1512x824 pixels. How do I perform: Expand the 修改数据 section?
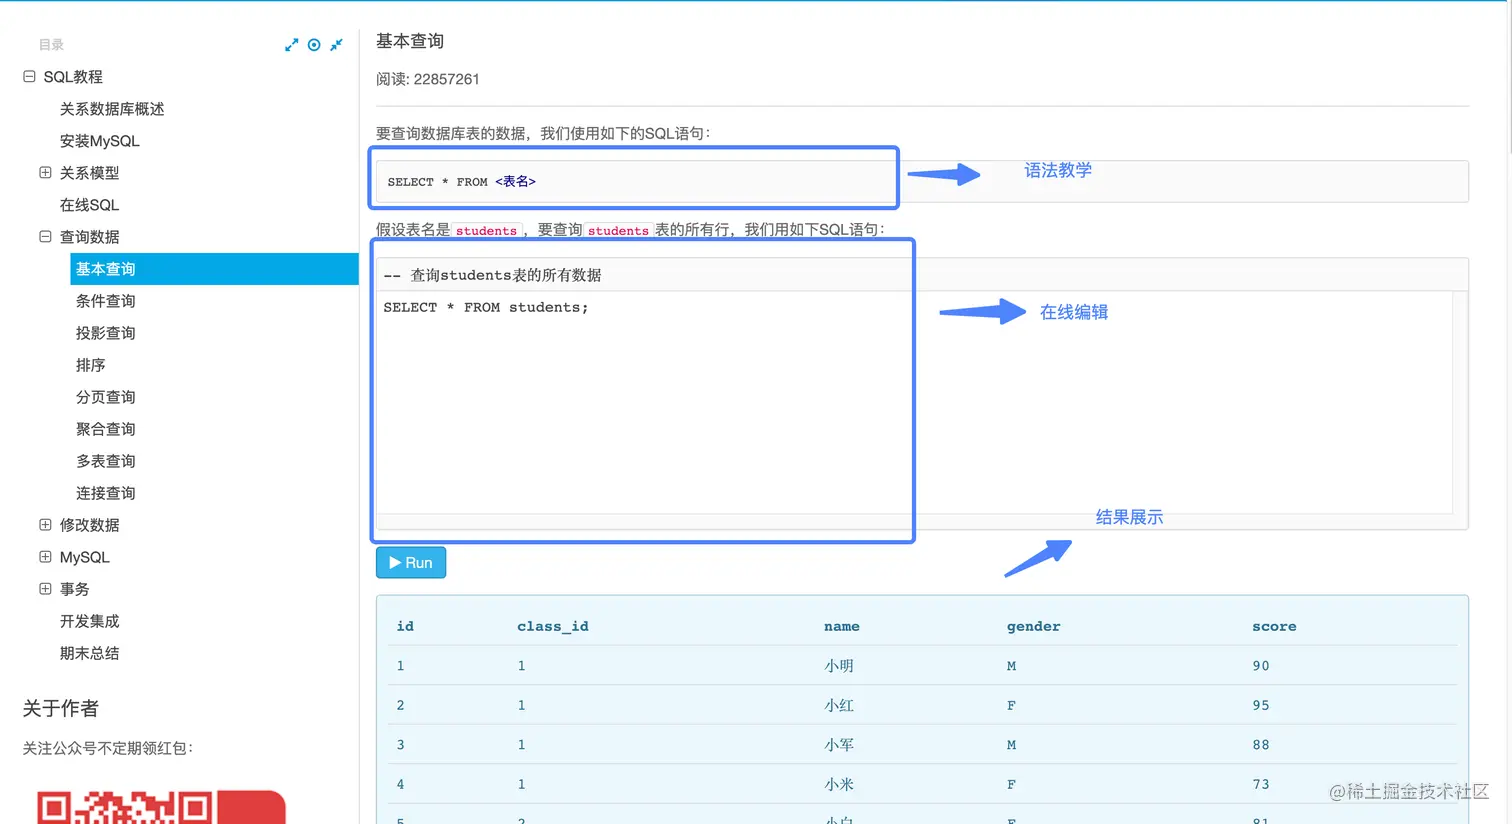[45, 524]
